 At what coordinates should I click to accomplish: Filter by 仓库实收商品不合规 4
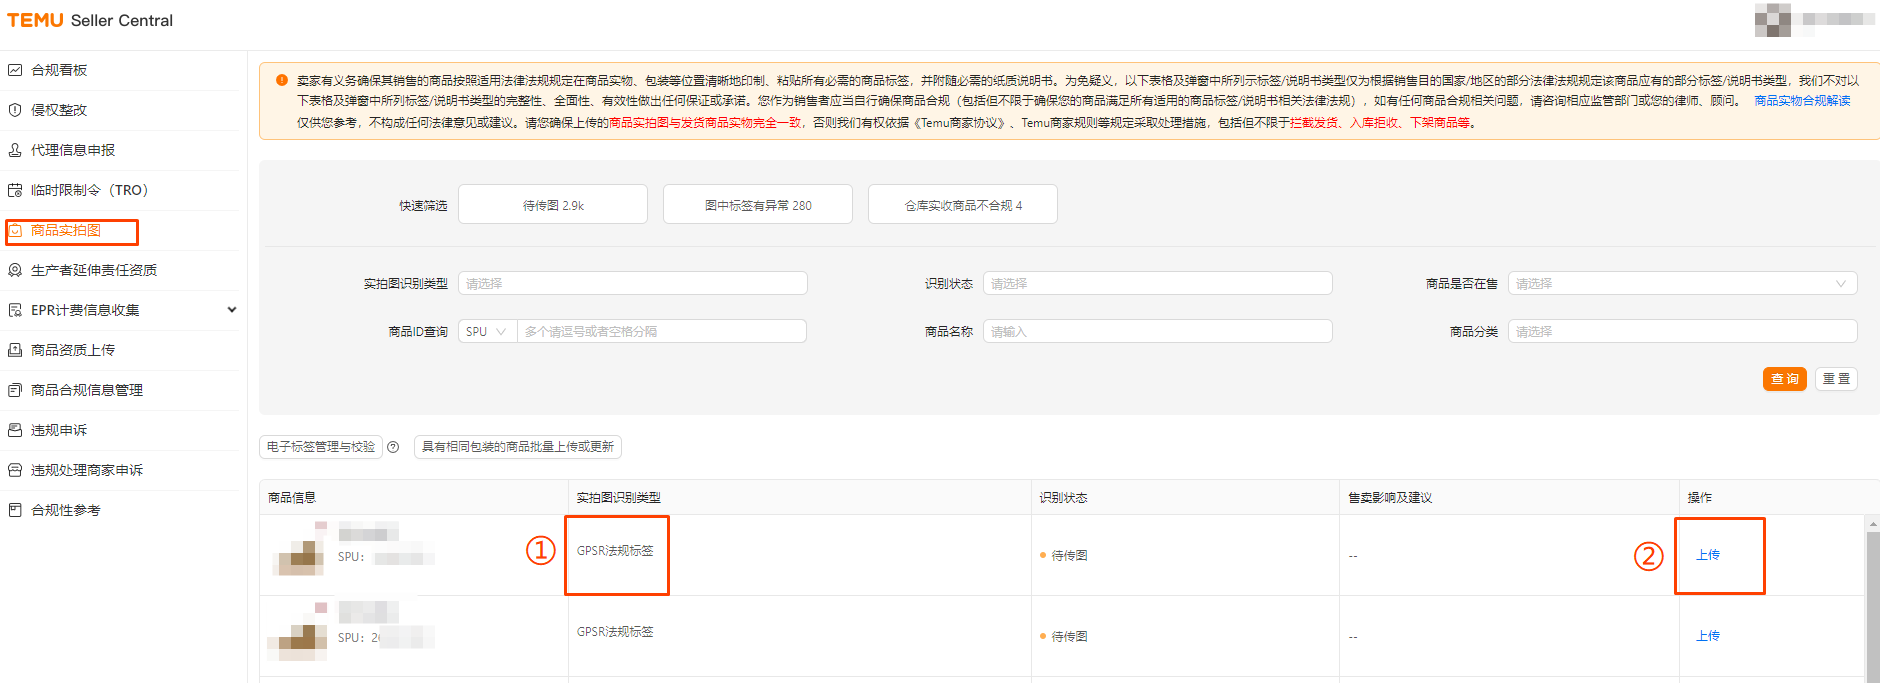[963, 205]
